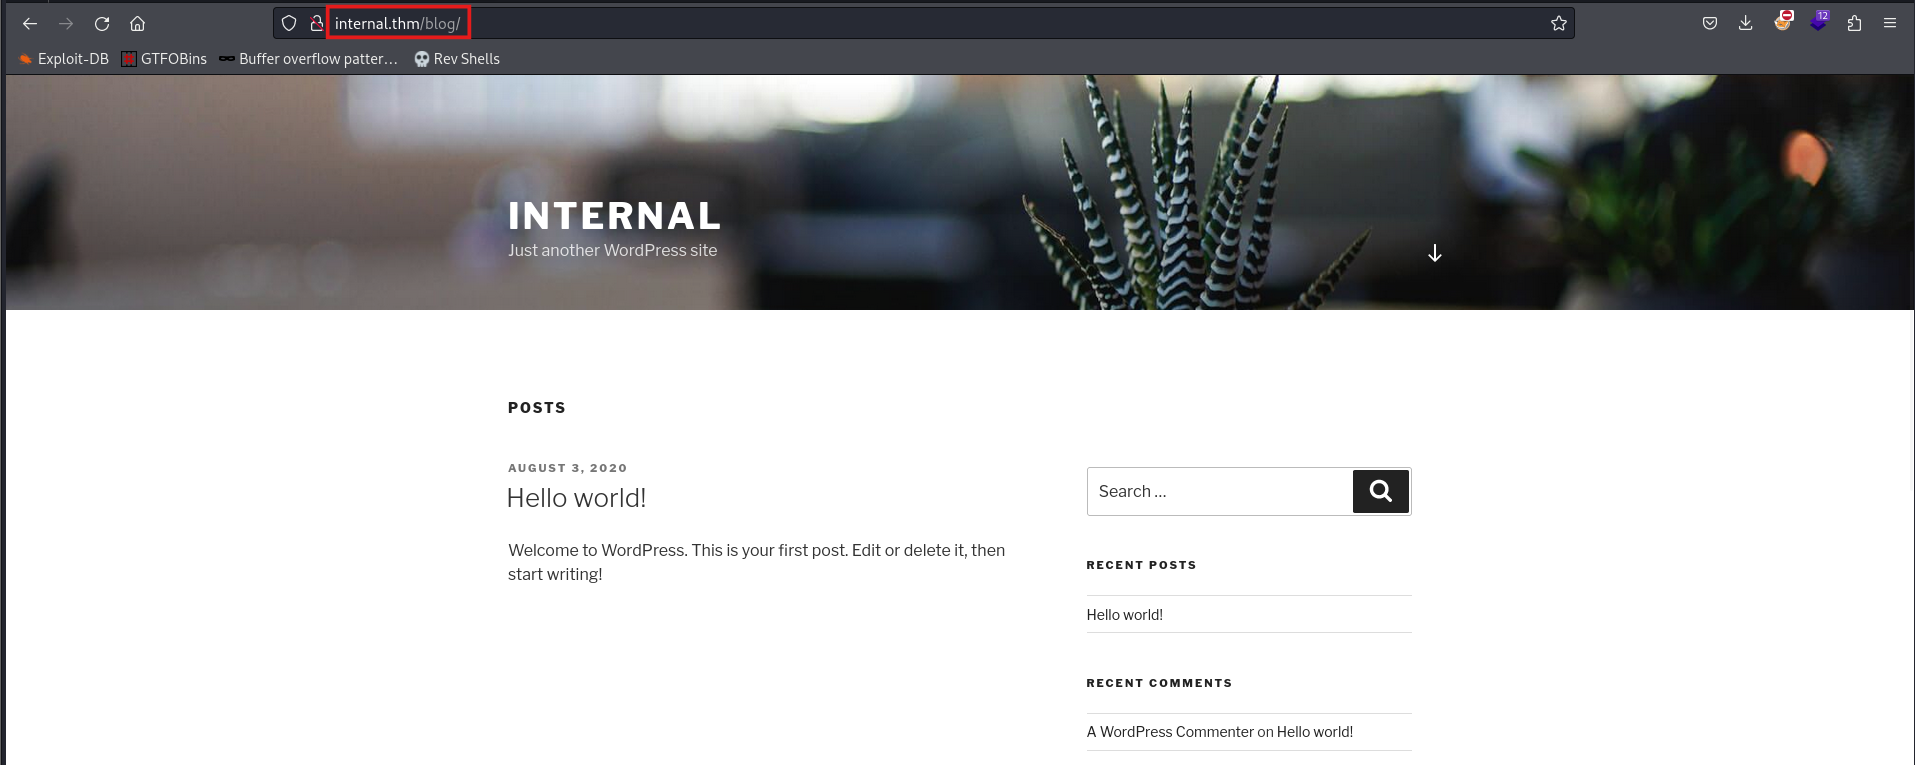1915x765 pixels.
Task: Click the Search text field
Action: [x=1220, y=491]
